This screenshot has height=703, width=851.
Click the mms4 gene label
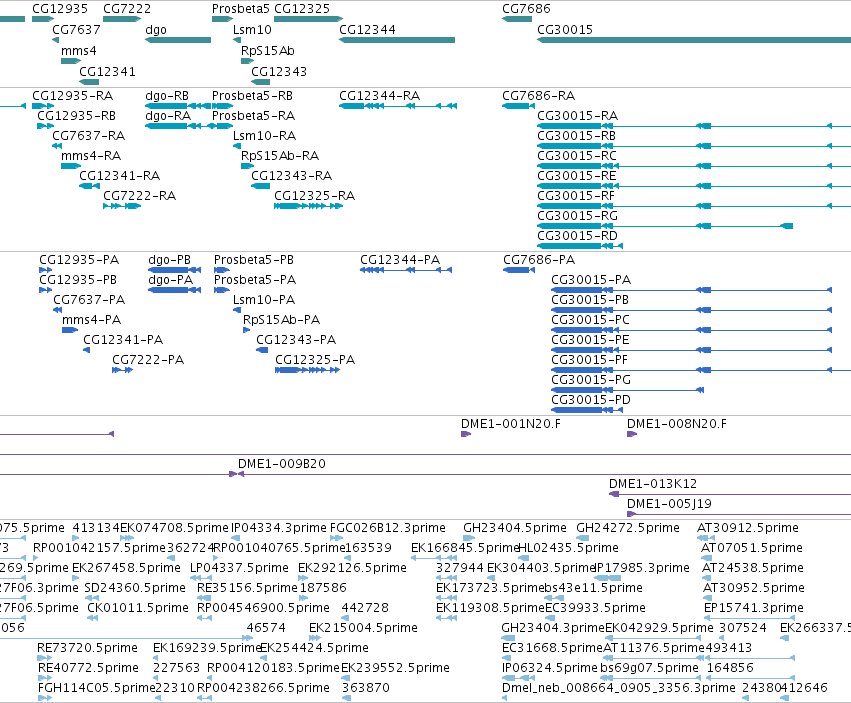79,51
